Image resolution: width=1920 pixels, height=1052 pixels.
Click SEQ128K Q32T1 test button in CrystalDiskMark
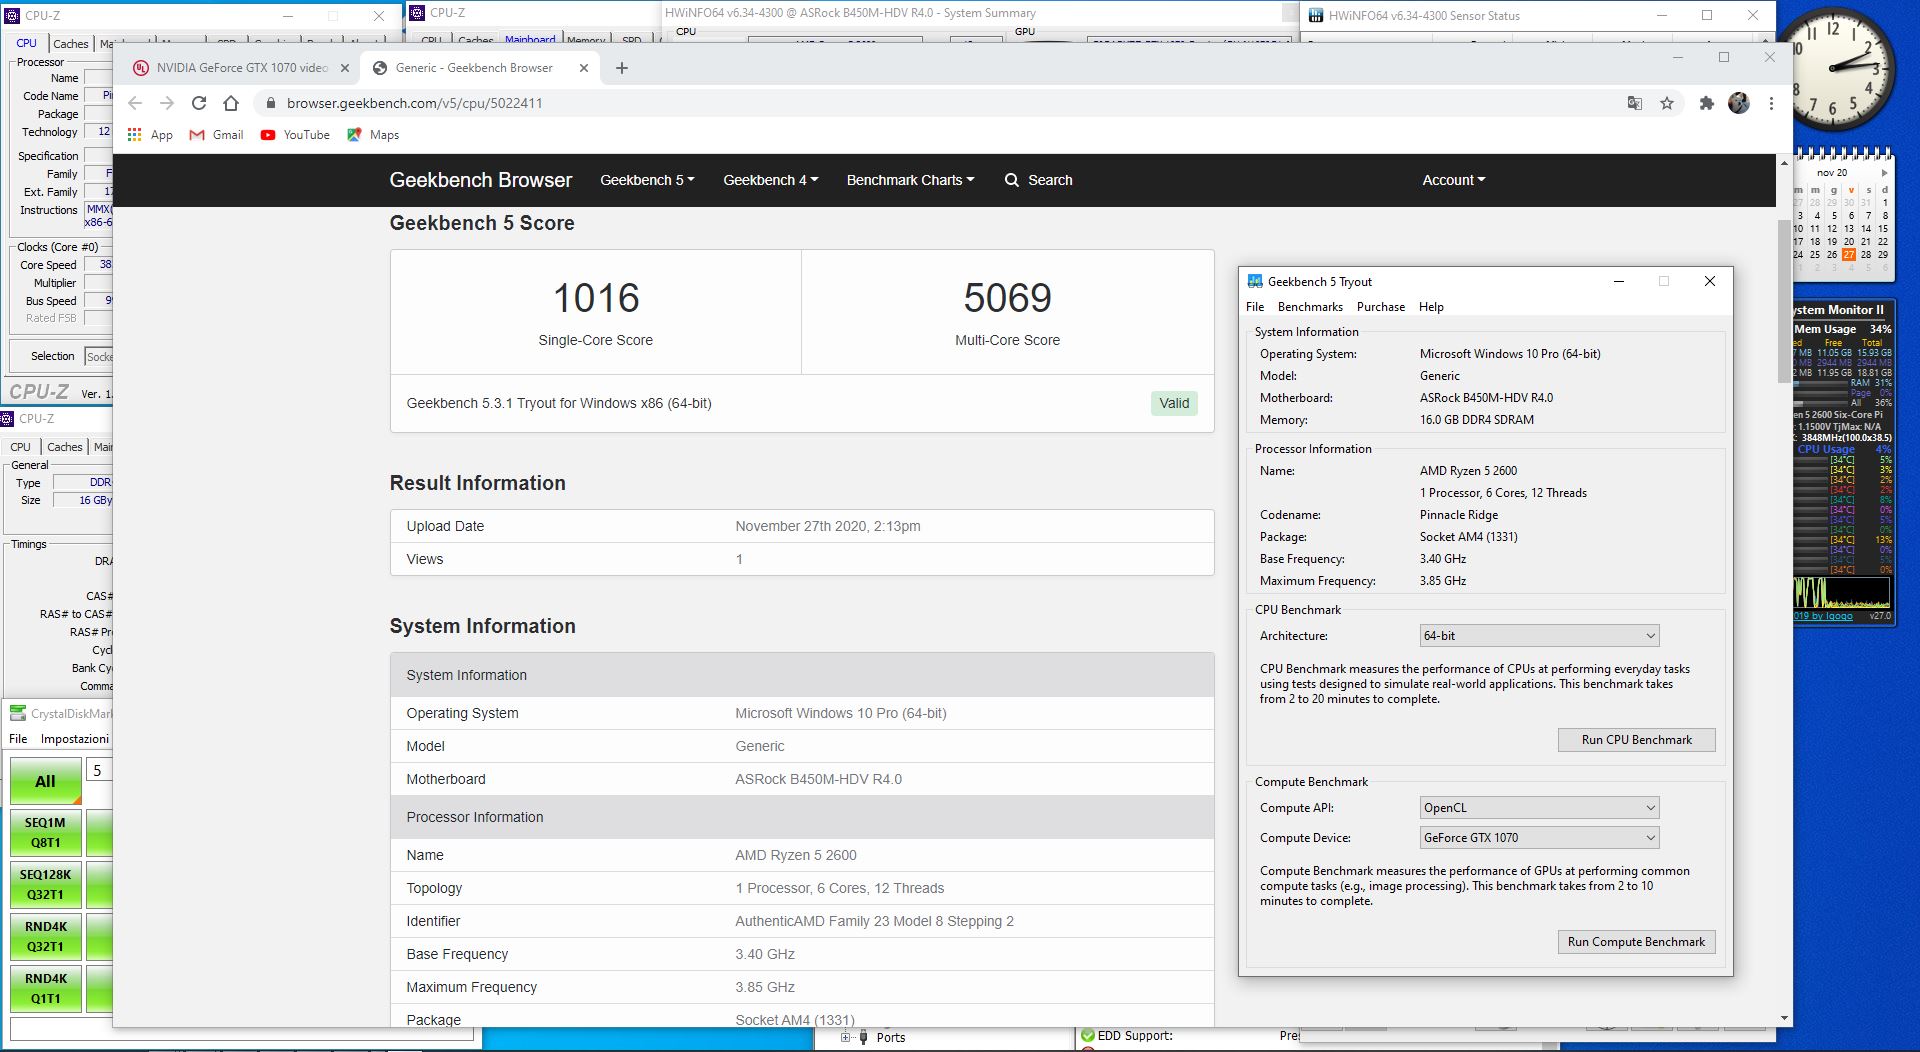(x=45, y=885)
